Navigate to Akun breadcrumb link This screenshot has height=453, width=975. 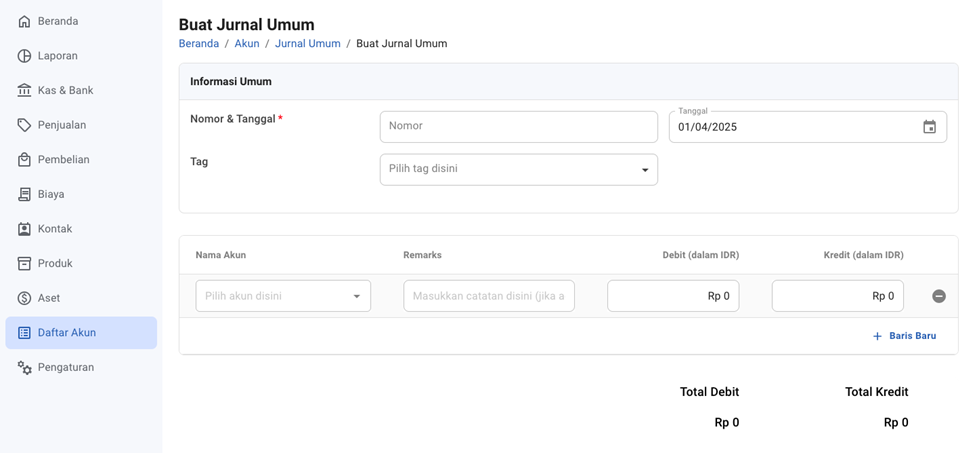(247, 44)
